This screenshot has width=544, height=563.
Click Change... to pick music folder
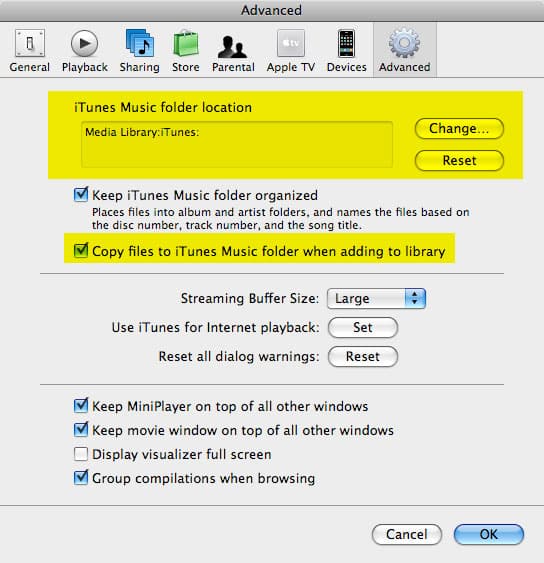[x=459, y=129]
